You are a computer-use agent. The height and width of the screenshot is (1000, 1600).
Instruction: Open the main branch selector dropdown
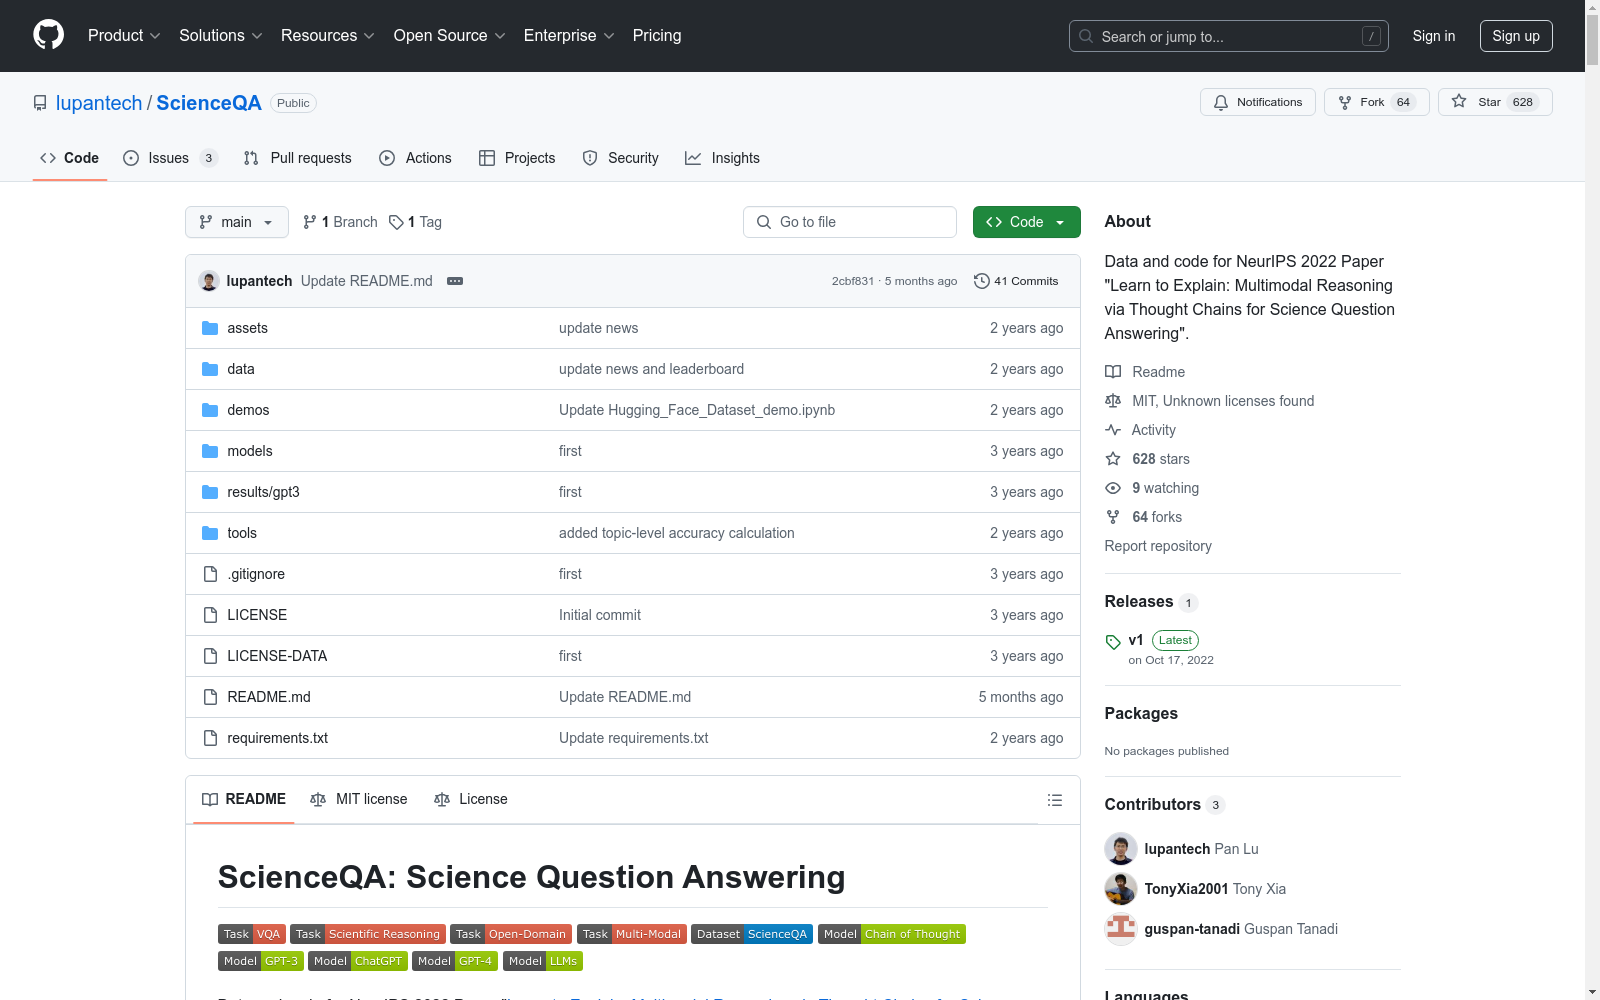[x=237, y=222]
